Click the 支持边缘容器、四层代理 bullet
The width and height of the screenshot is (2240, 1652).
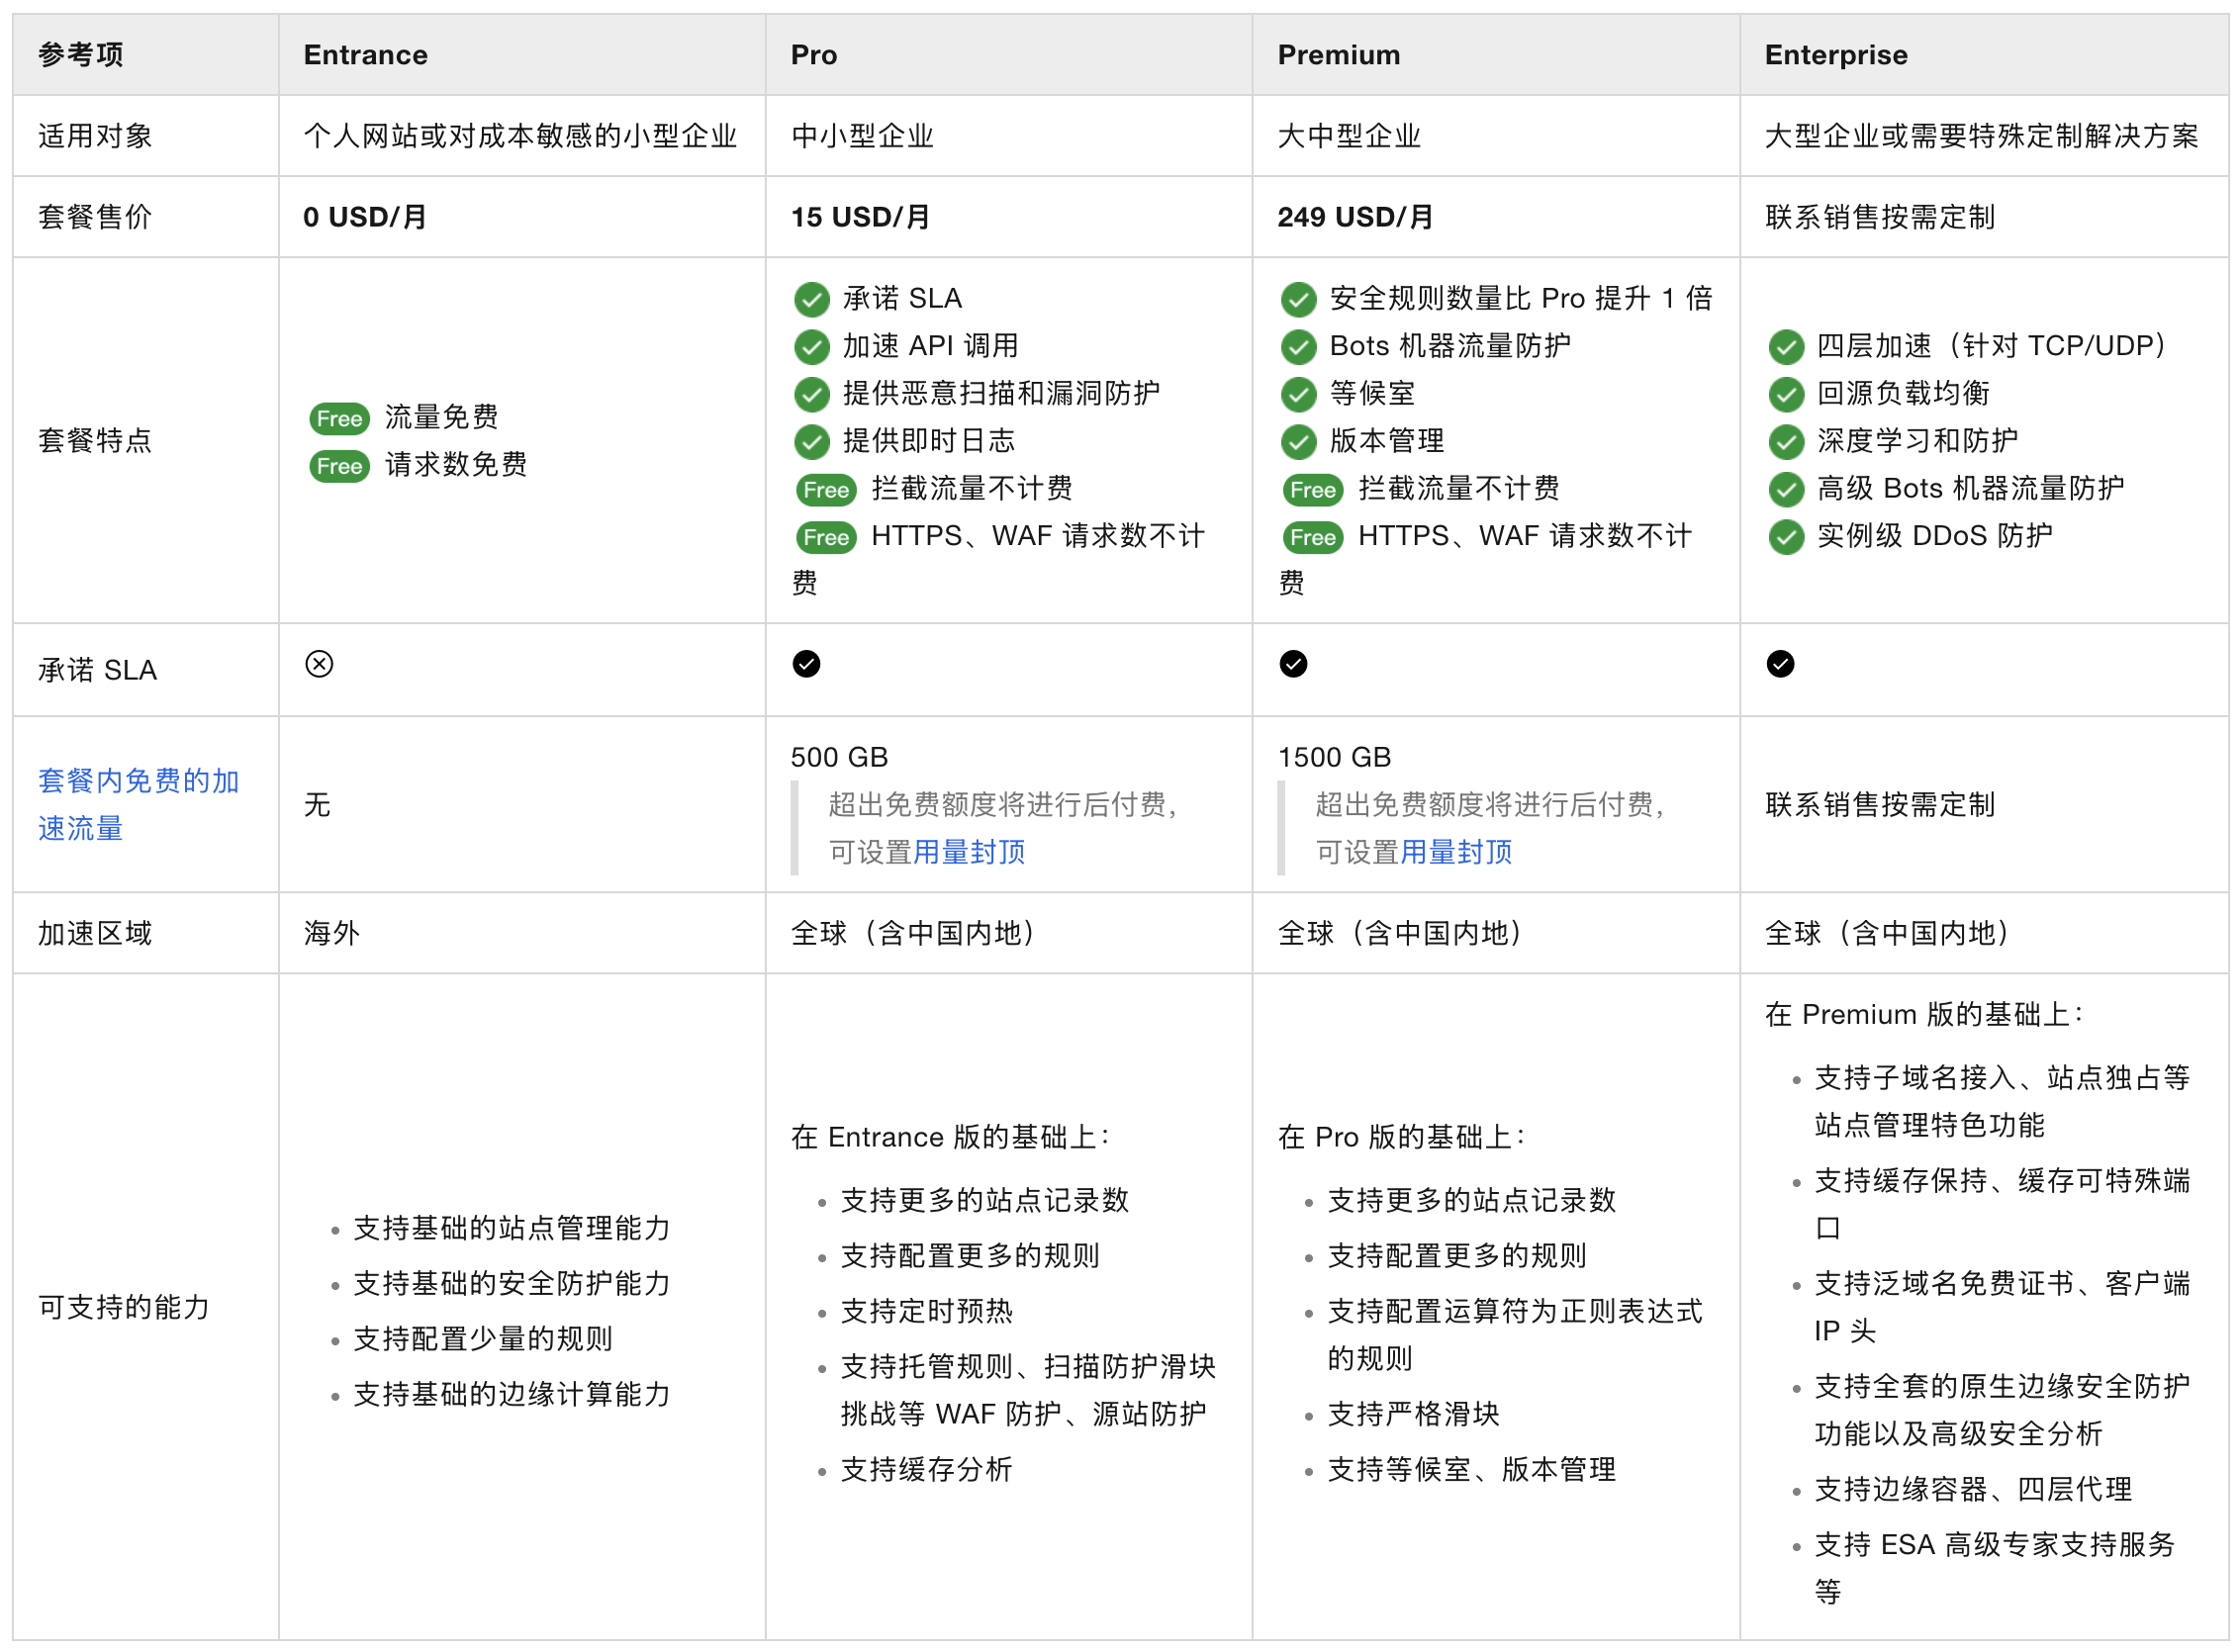coord(1974,1489)
